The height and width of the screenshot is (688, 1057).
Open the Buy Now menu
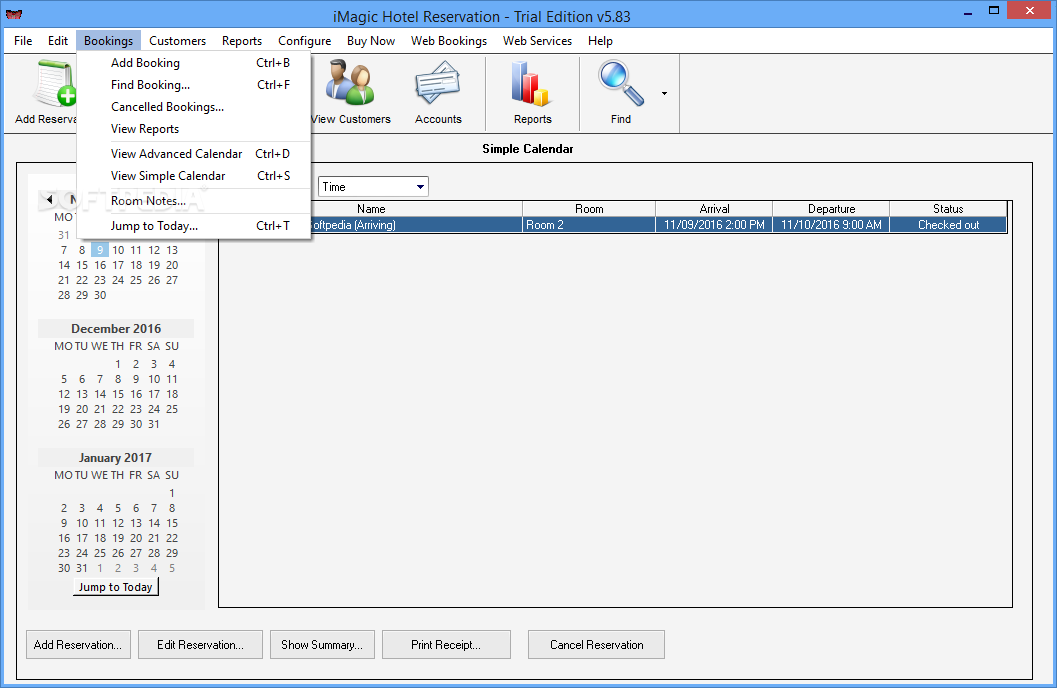(371, 40)
